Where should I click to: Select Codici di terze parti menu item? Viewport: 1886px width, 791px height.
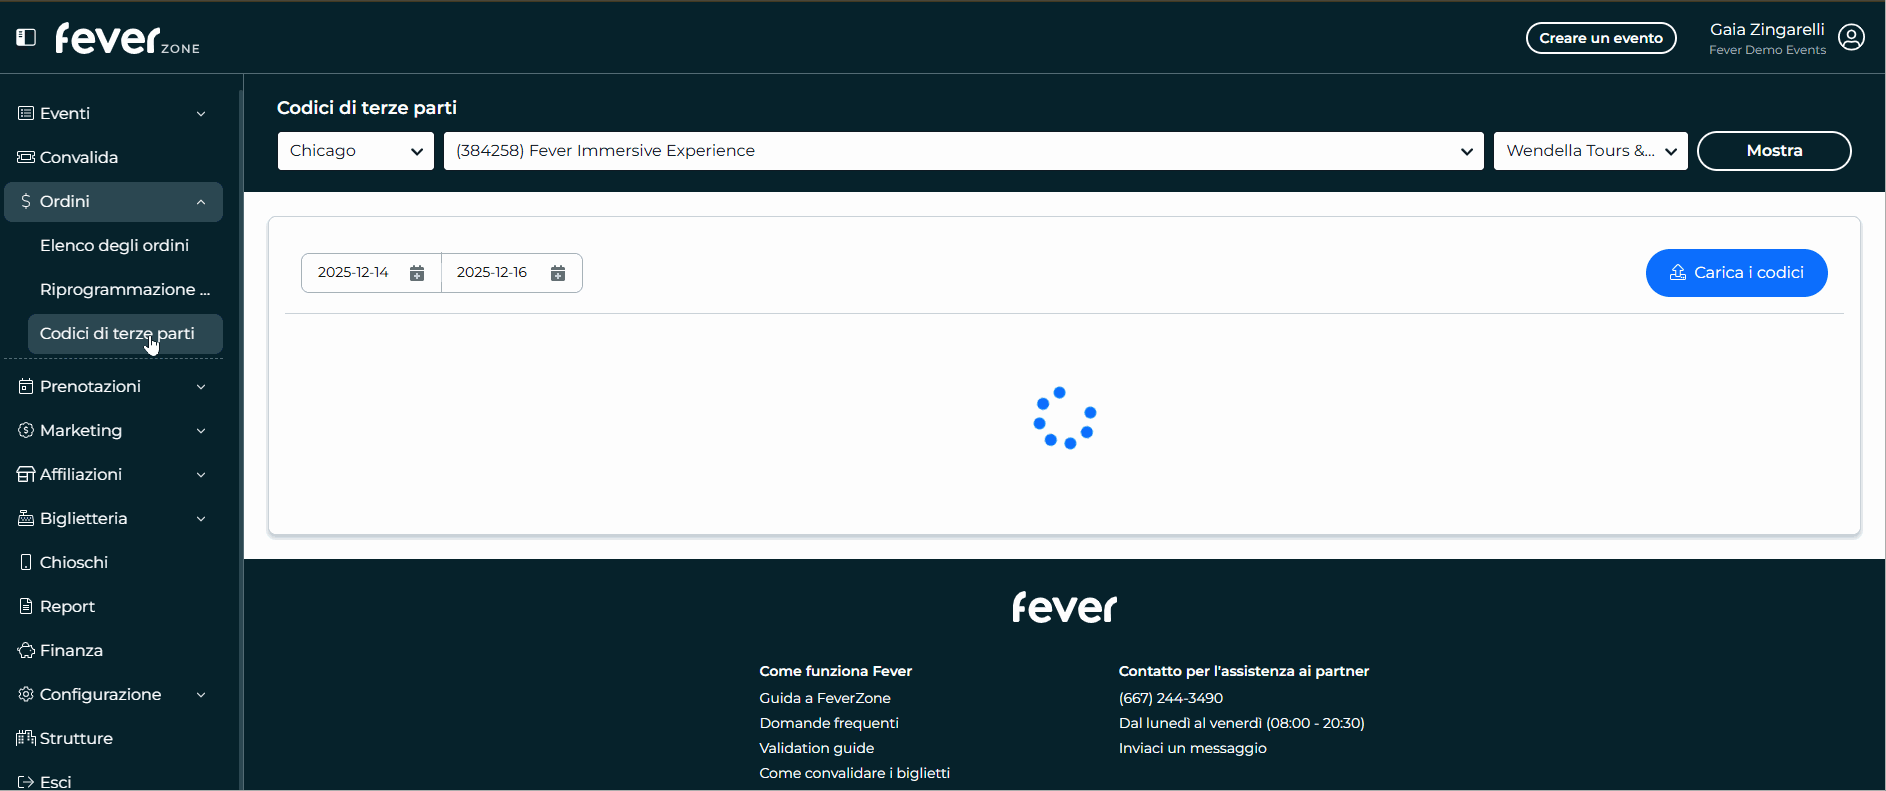click(x=125, y=333)
